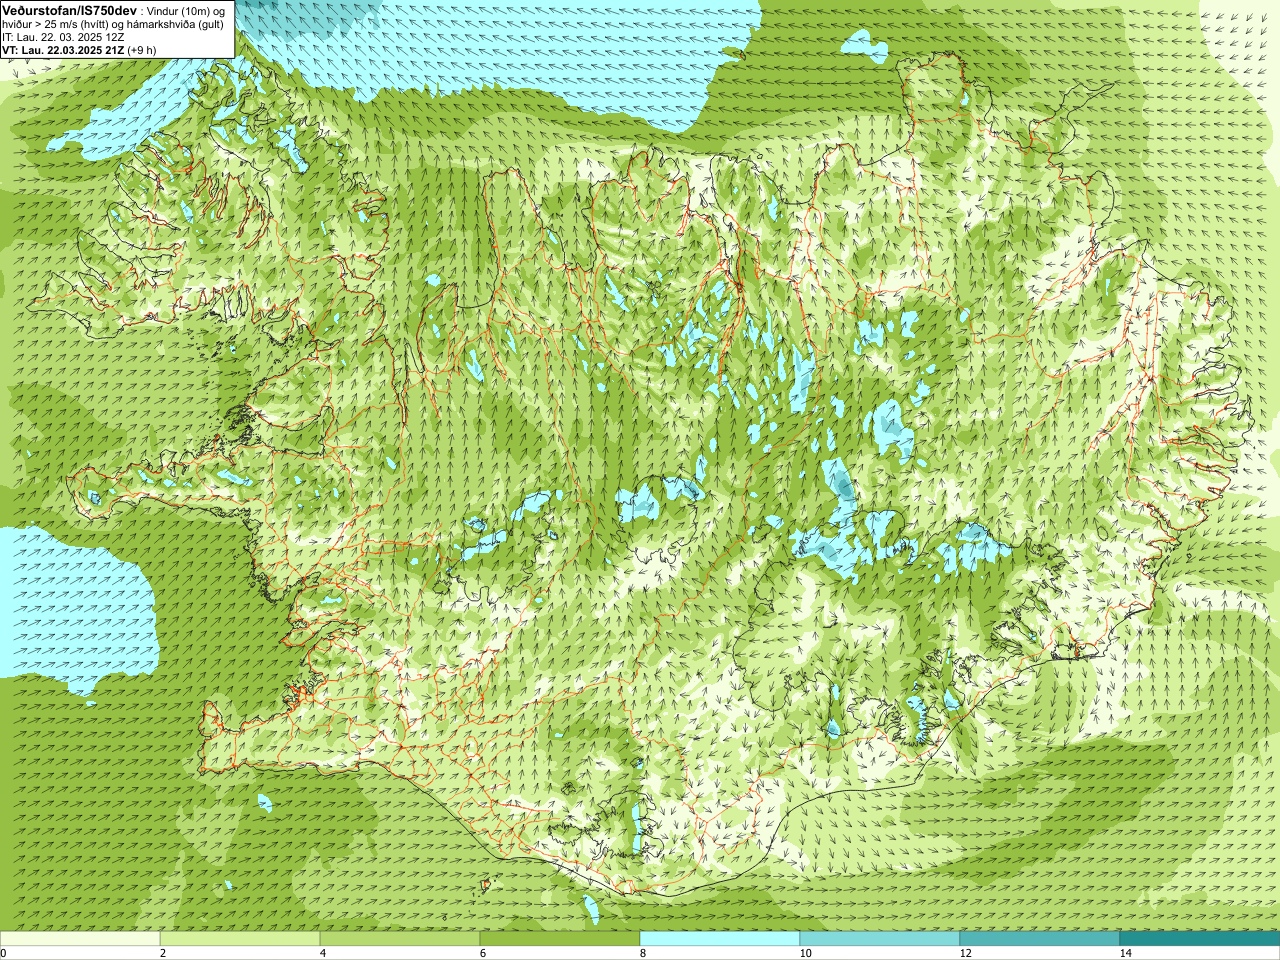The image size is (1280, 960).
Task: Click the dark green 6–8 m/s legend swatch
Action: pos(560,939)
